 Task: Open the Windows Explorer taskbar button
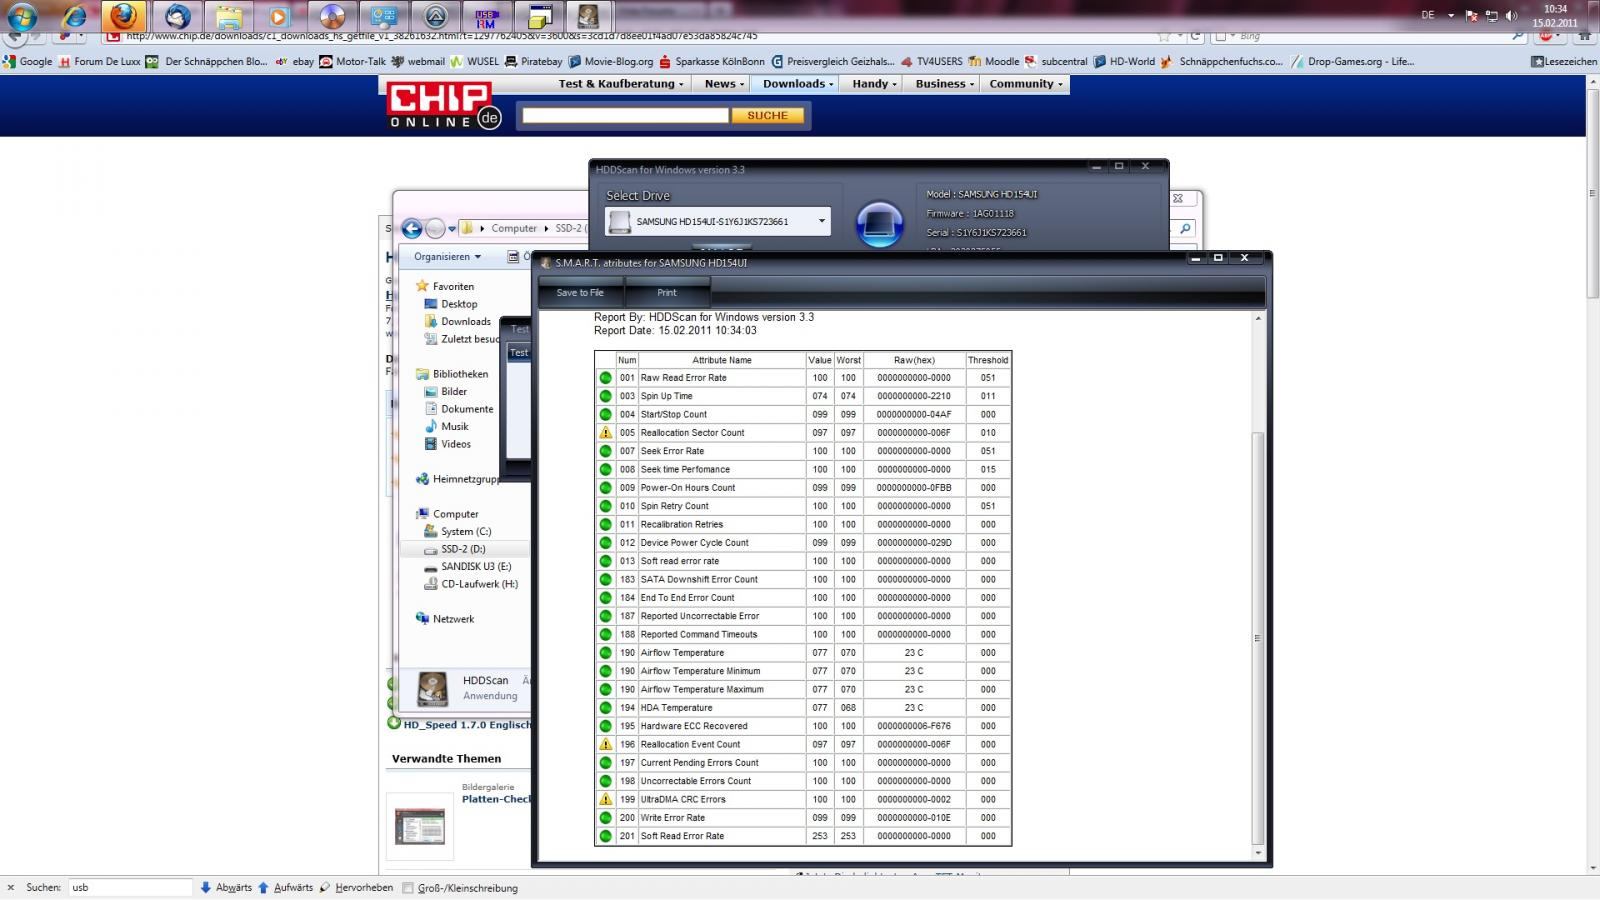click(x=229, y=16)
